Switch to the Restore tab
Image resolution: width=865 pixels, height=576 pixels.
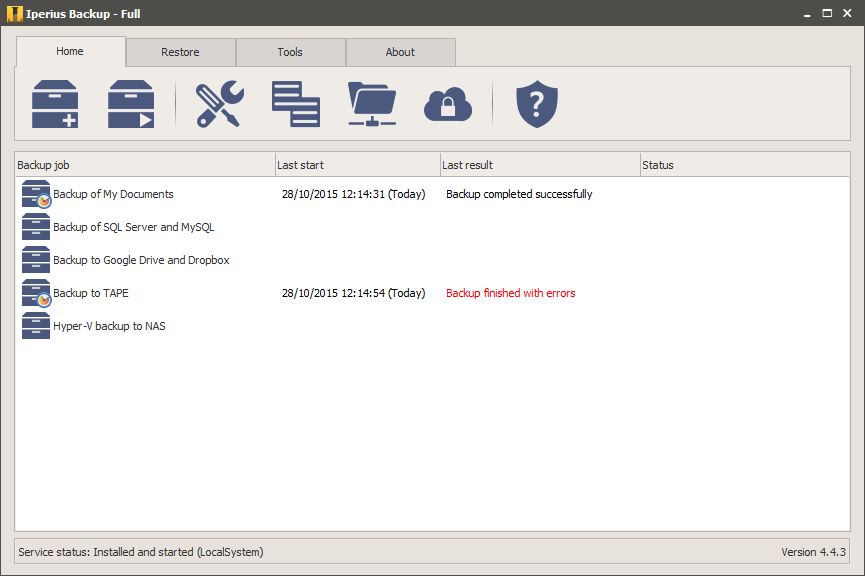(180, 52)
